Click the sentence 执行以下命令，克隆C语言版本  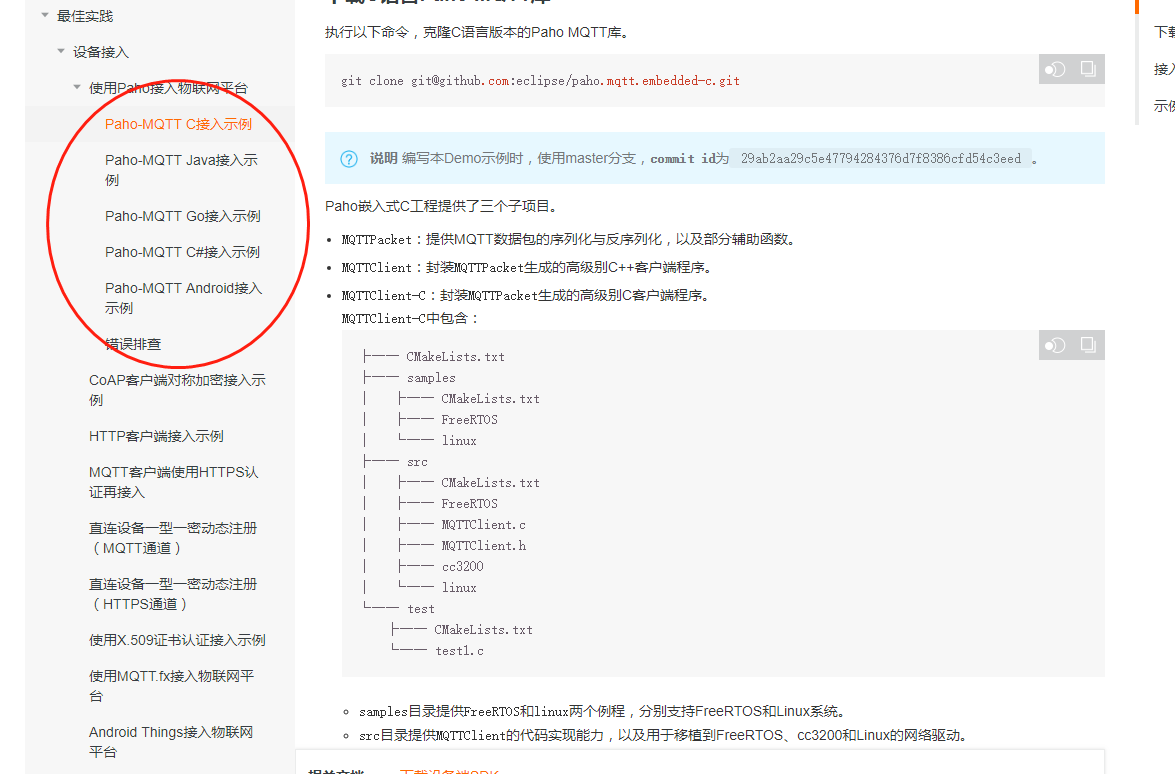(478, 33)
